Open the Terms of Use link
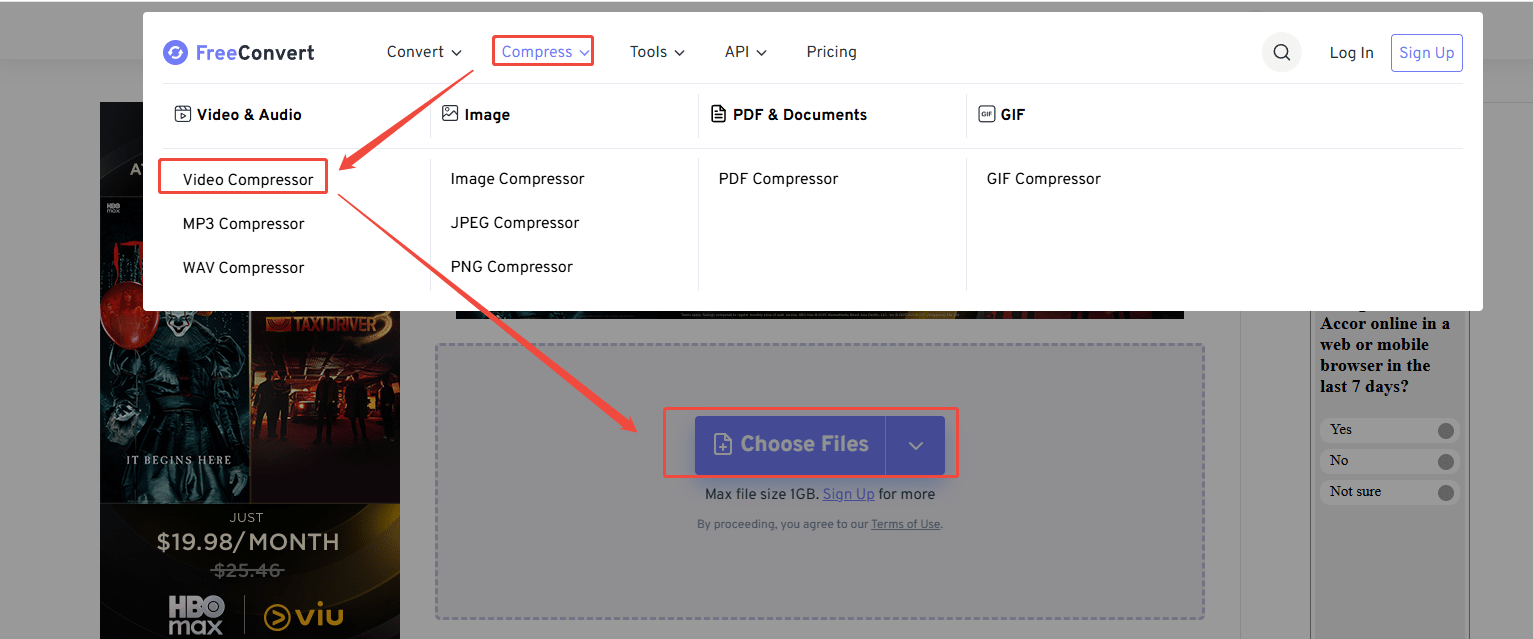Screen dimensions: 1533x639 (x=905, y=523)
